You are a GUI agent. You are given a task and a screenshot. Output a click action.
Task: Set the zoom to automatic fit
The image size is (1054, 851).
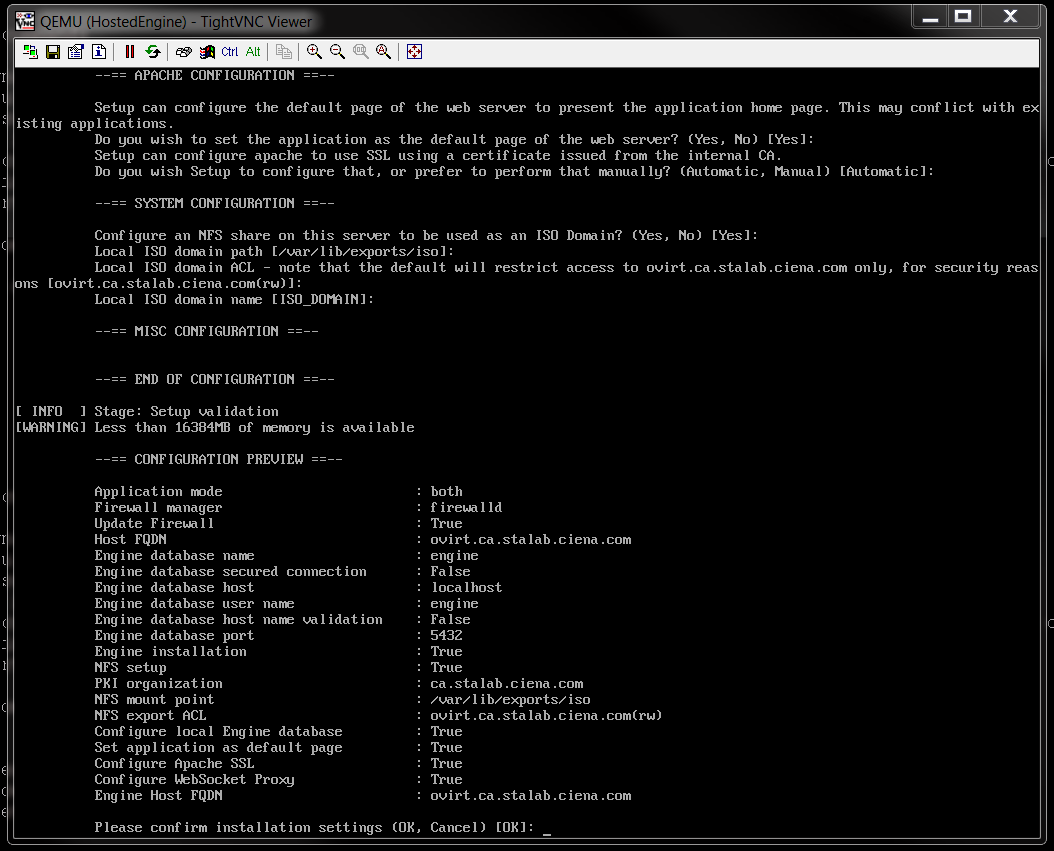click(383, 52)
